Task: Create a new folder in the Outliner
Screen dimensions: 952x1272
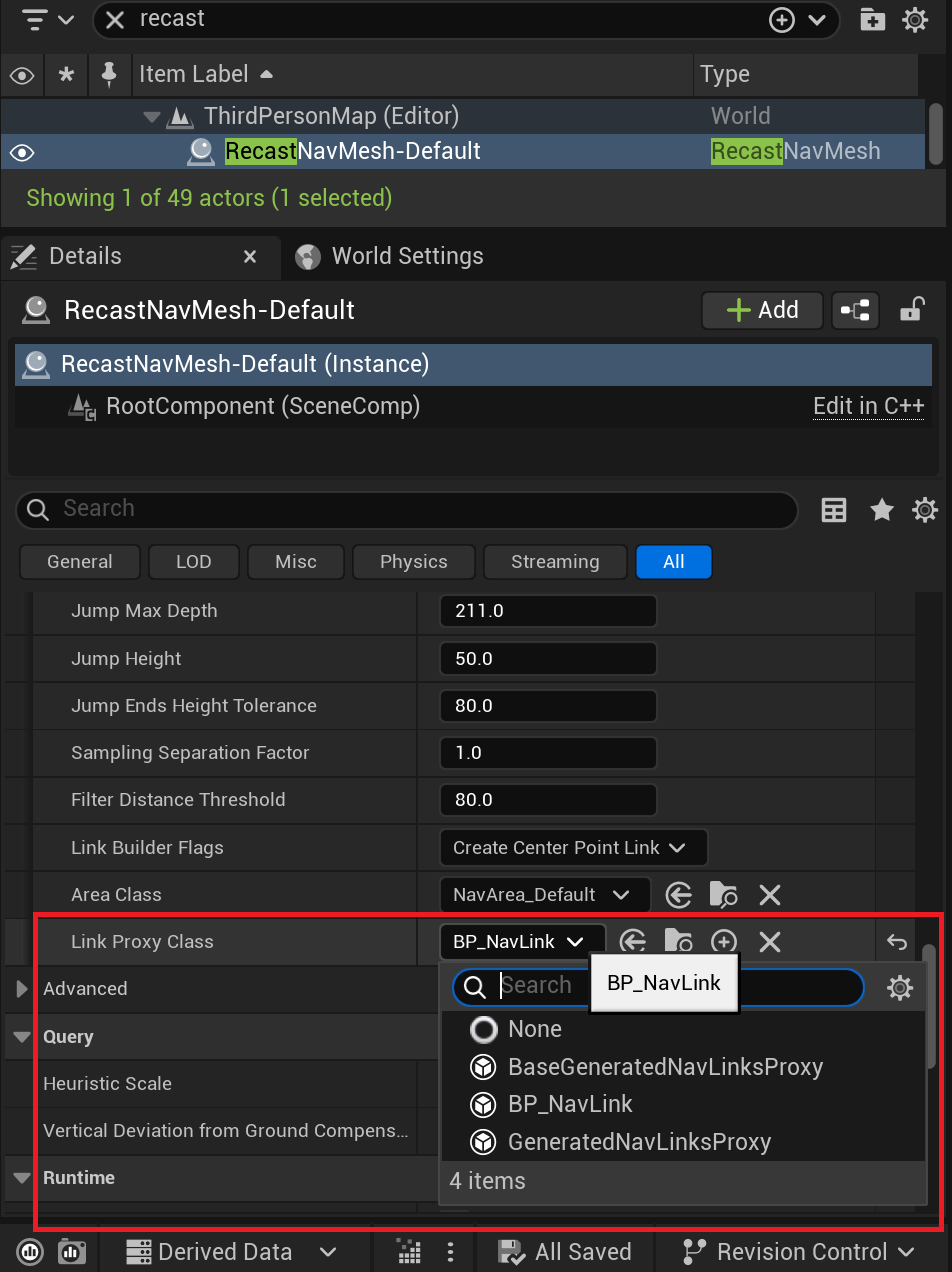Action: click(873, 19)
